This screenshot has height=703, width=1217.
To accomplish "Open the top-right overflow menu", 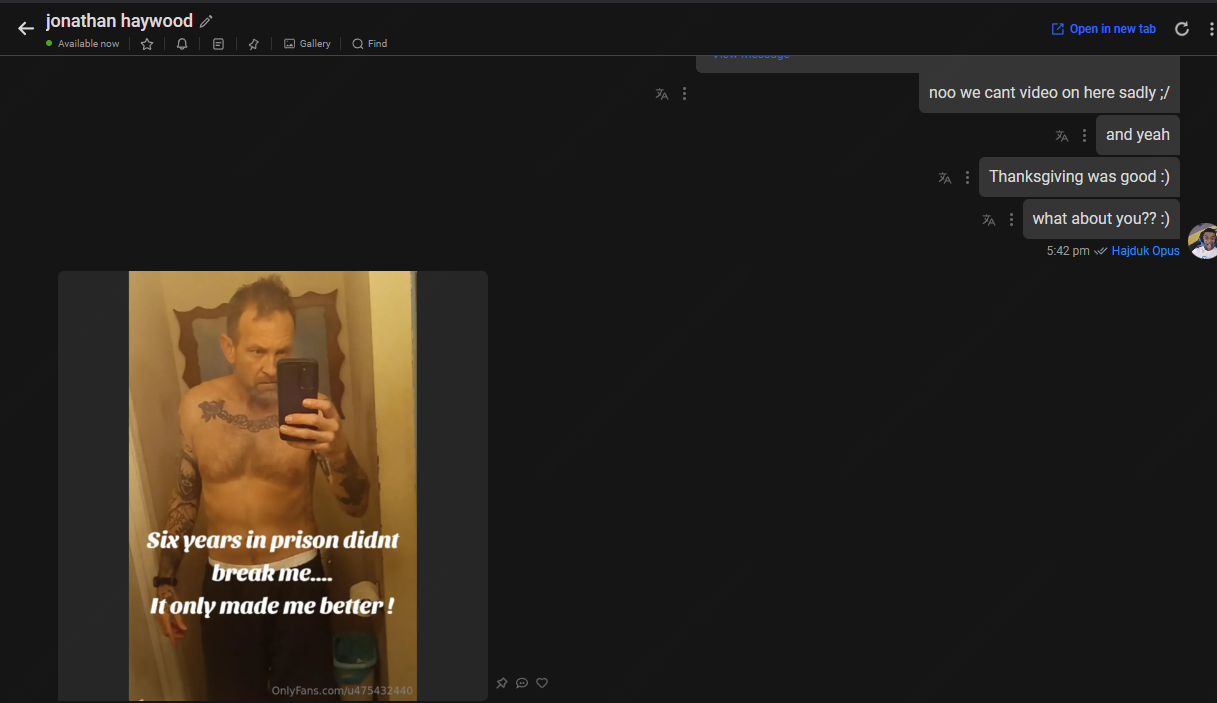I will click(x=1211, y=28).
